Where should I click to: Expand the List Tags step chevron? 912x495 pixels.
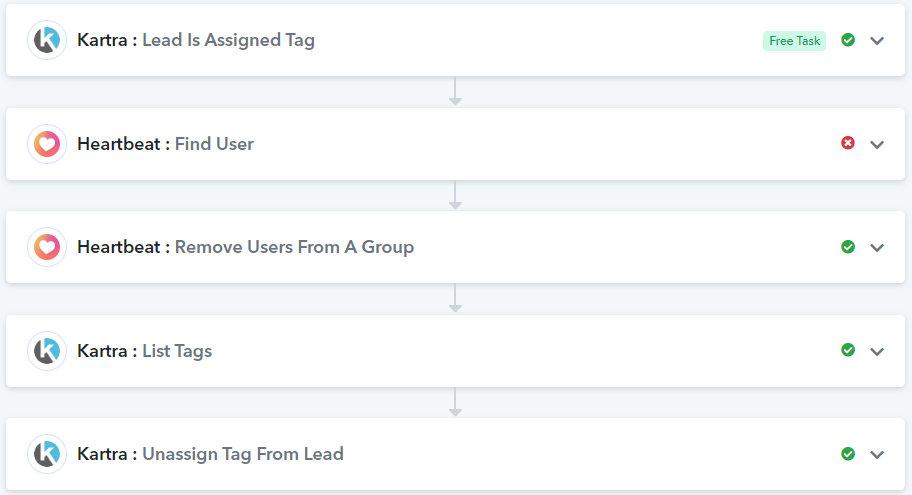click(x=877, y=351)
